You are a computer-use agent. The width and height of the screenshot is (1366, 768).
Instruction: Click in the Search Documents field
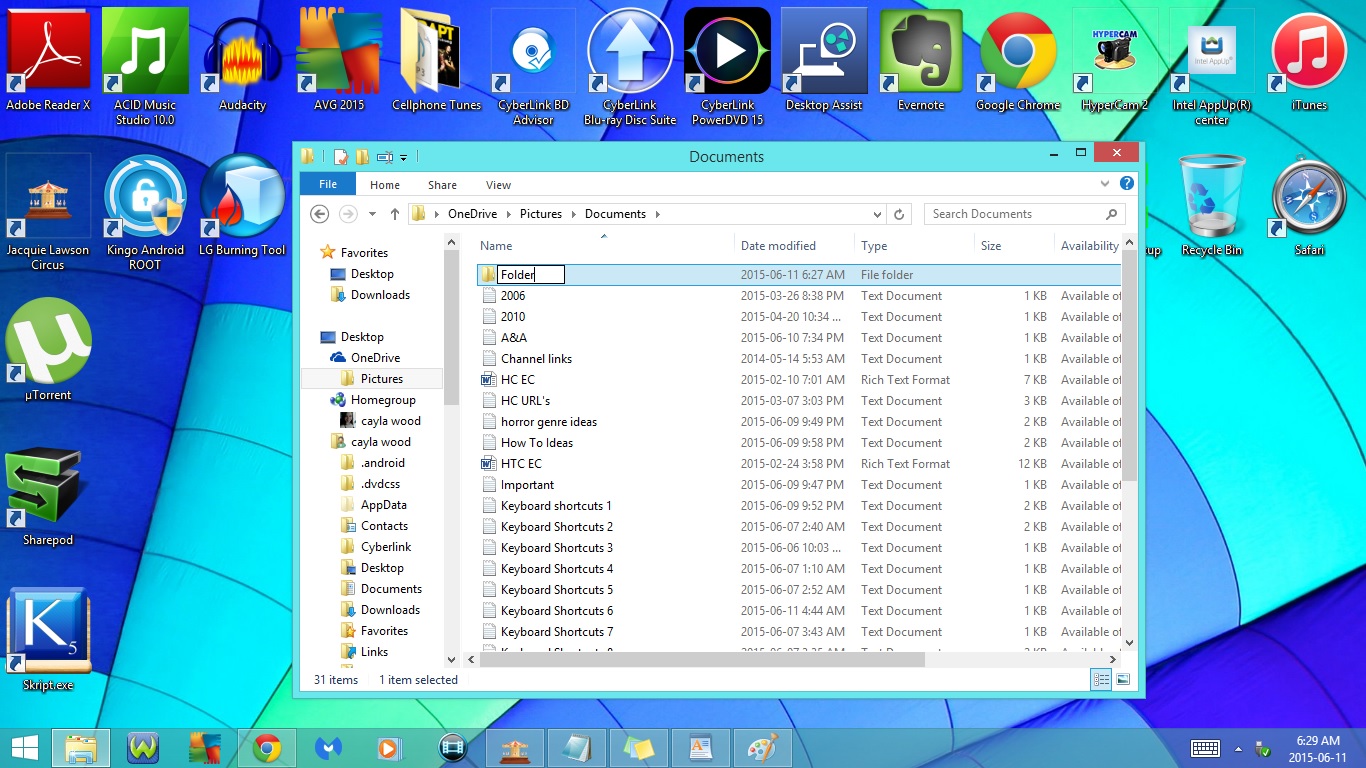tap(1025, 214)
